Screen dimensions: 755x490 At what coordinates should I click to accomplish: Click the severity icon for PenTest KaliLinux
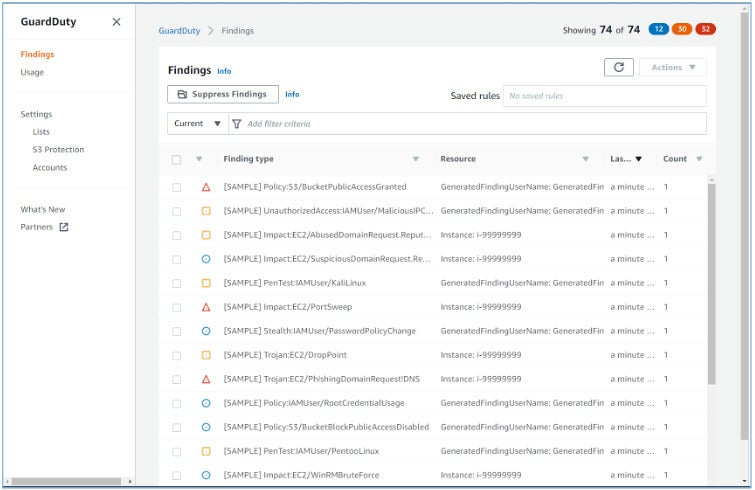coord(206,283)
